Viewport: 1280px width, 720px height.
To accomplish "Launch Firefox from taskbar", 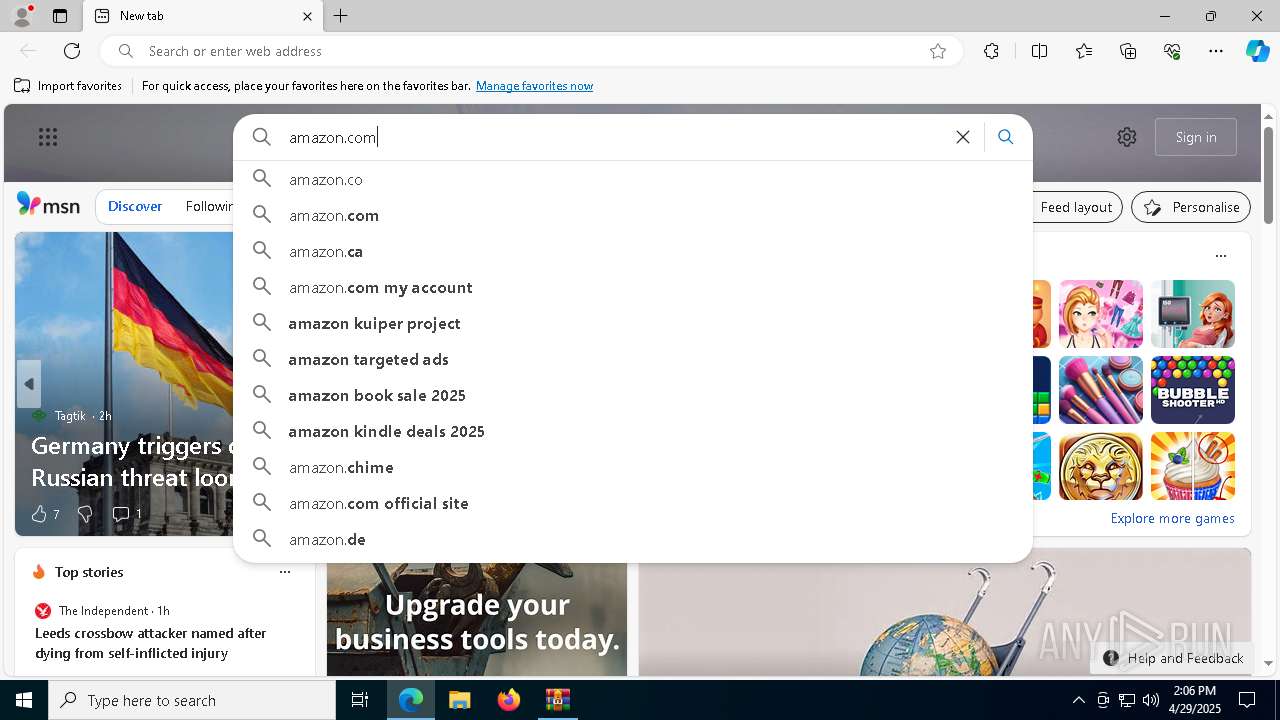I will pos(509,700).
